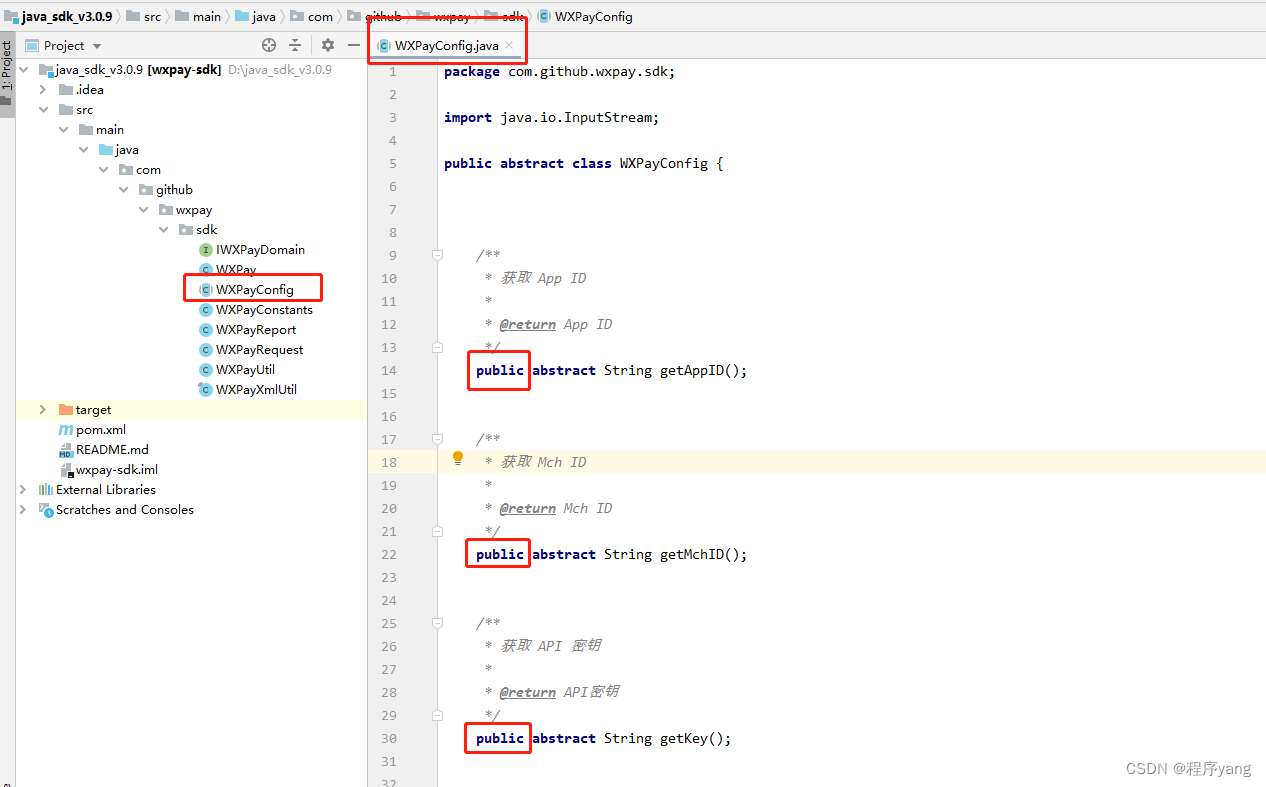Viewport: 1266px width, 787px height.
Task: Expand the External Libraries node
Action: pos(22,489)
